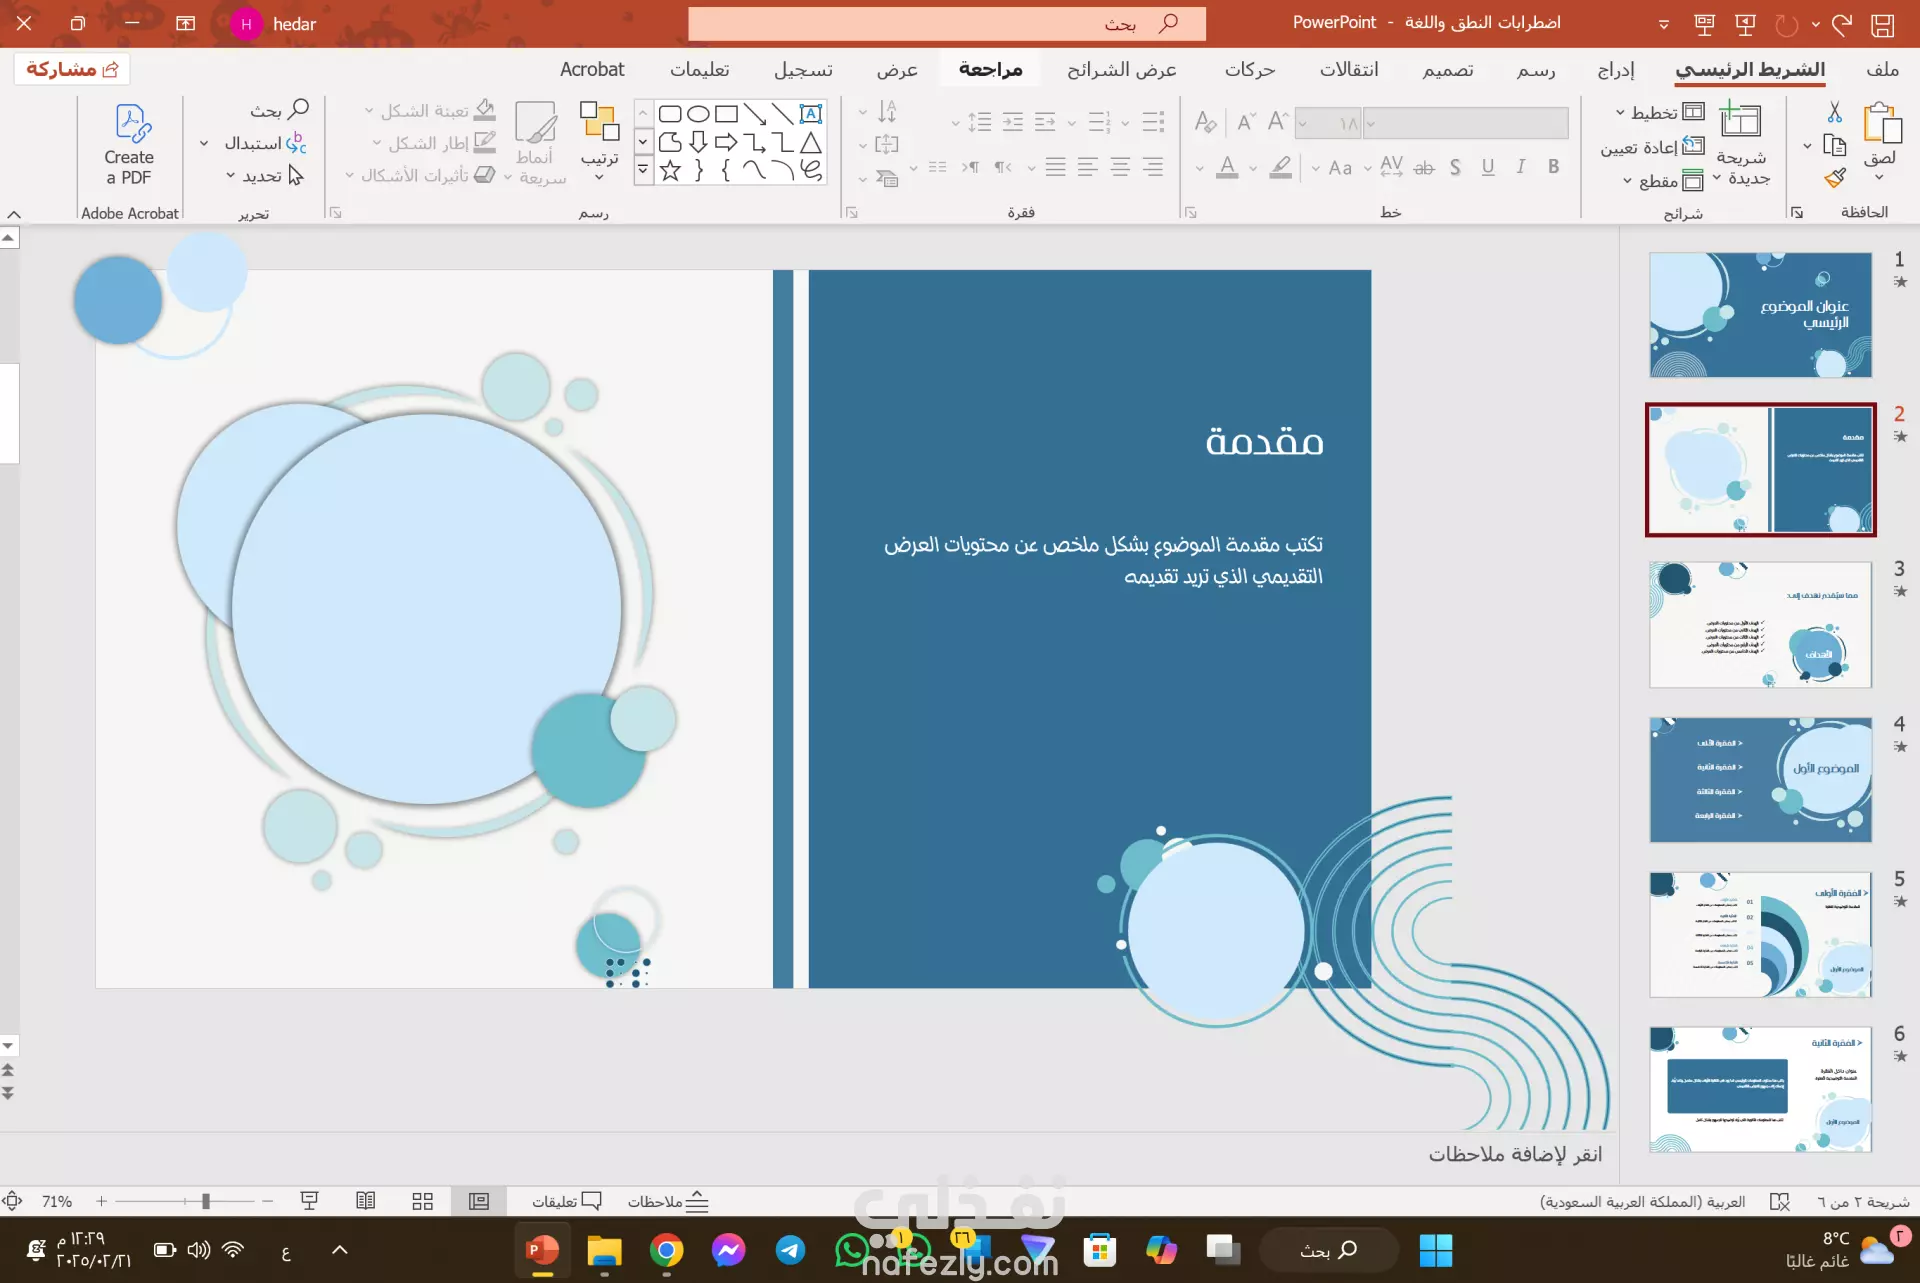Toggle center text alignment

pyautogui.click(x=1120, y=167)
